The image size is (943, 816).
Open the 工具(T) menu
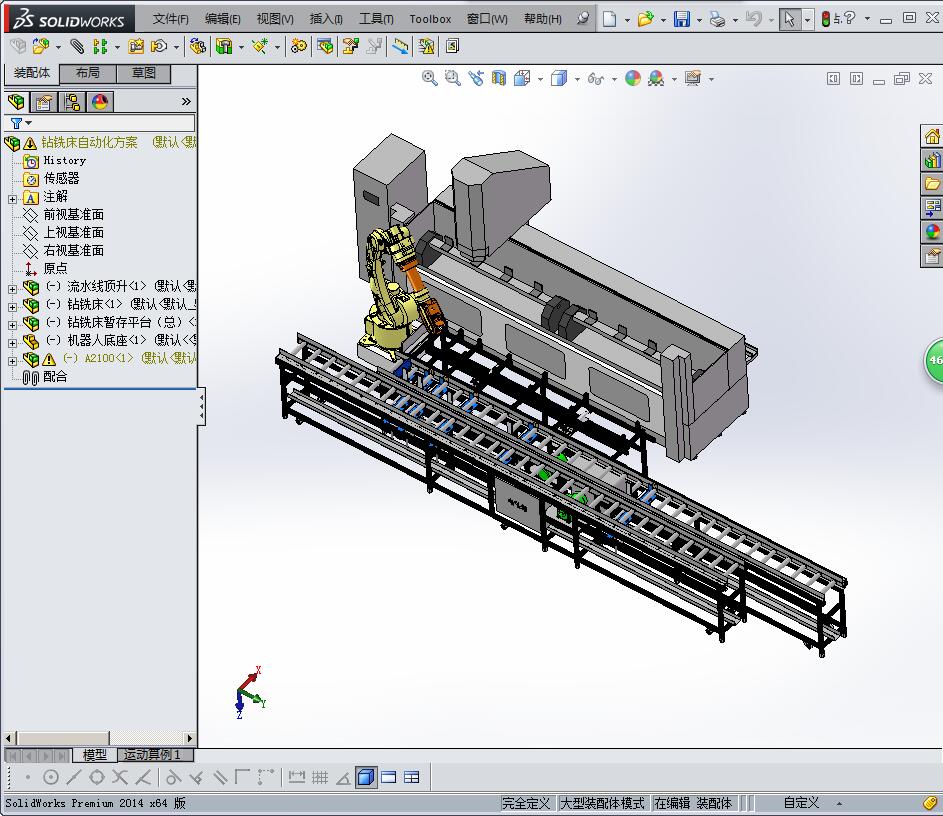(376, 19)
